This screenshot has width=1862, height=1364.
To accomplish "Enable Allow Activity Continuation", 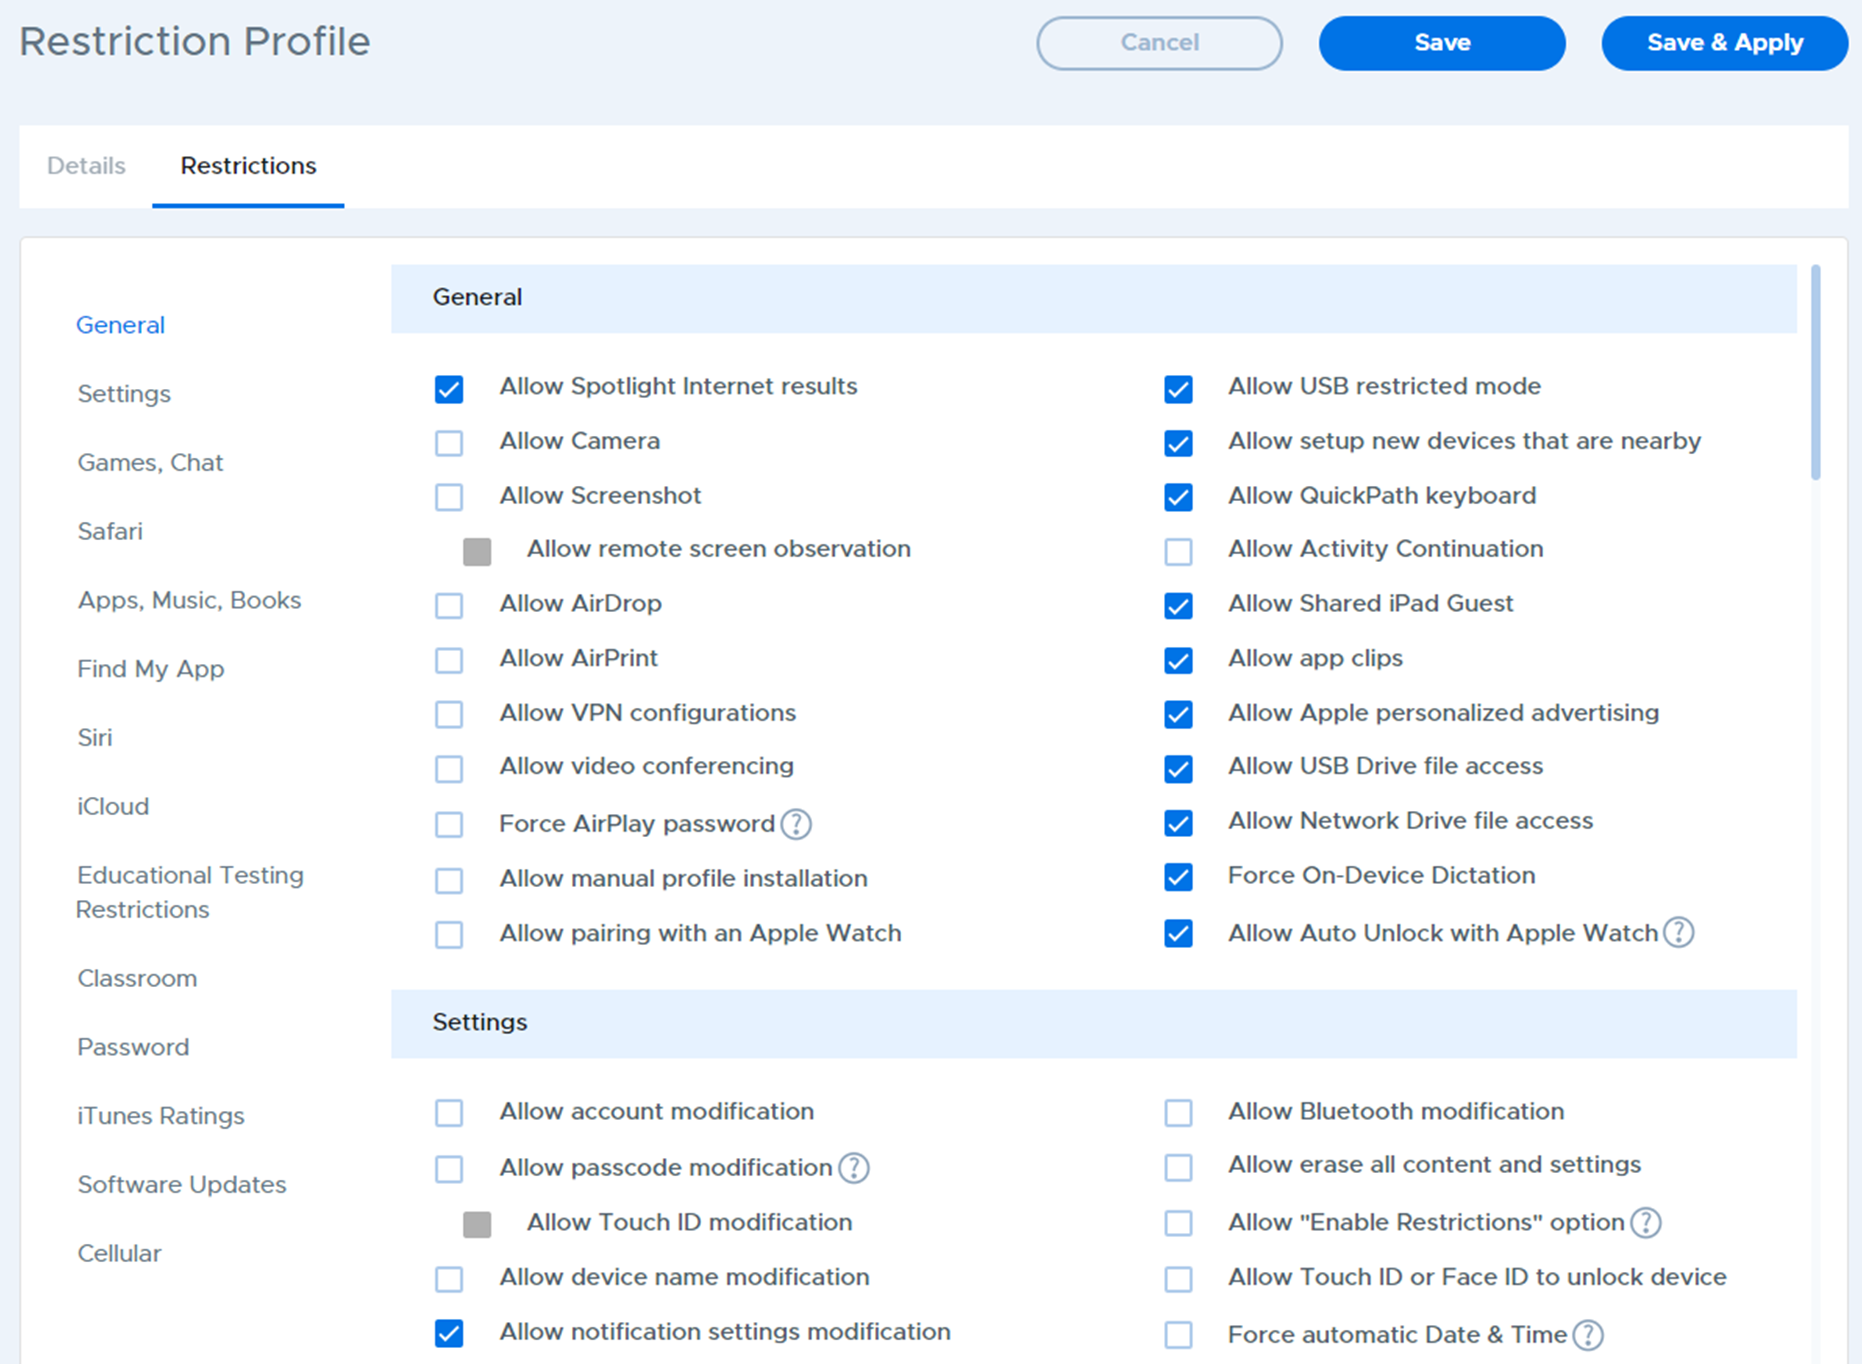I will pos(1178,551).
